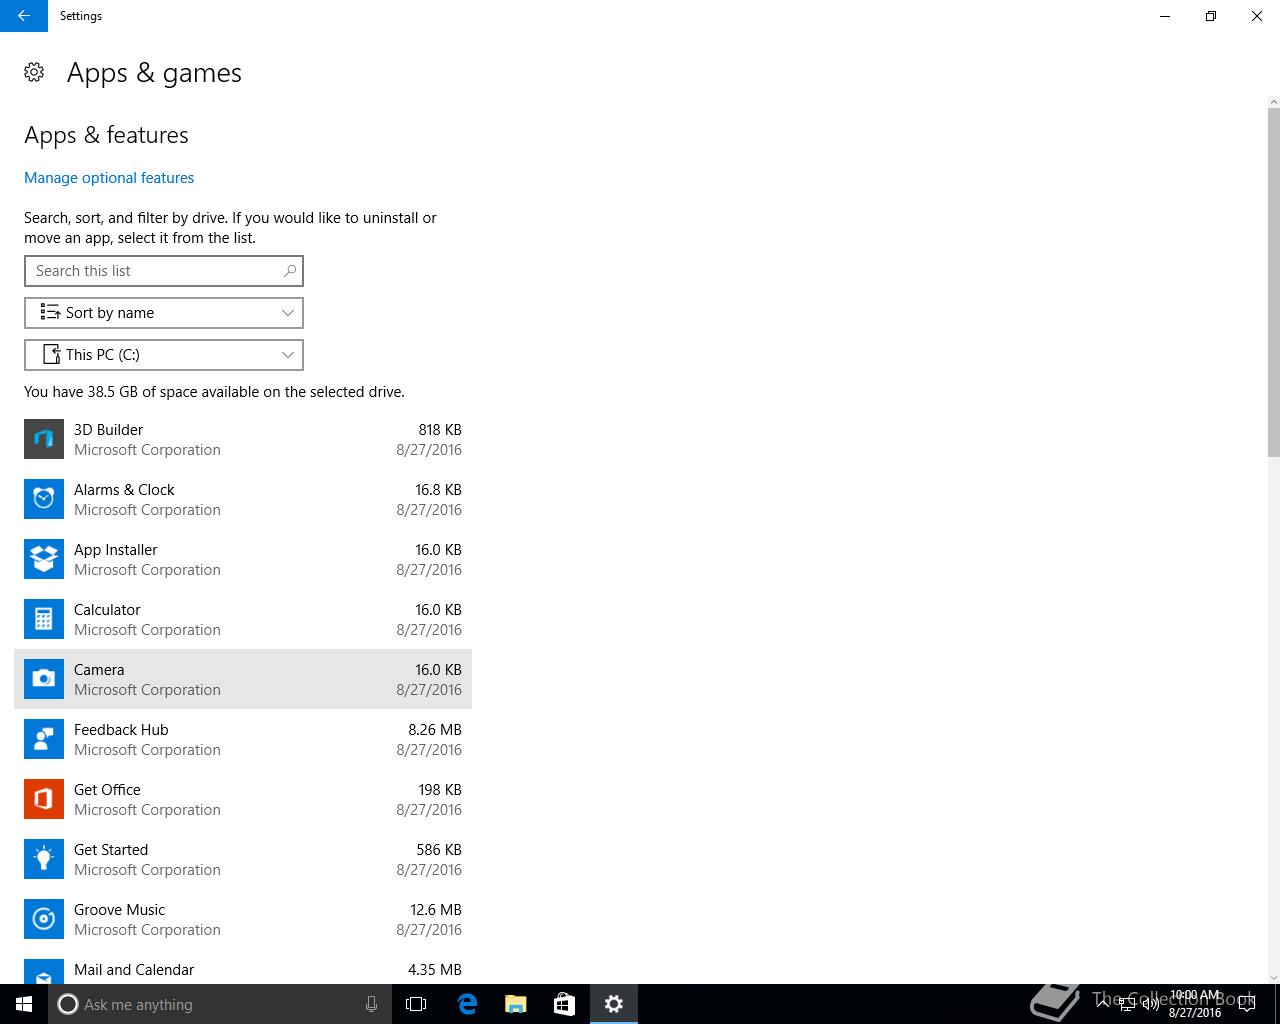1280x1024 pixels.
Task: Select the Calculator entry
Action: click(x=243, y=619)
